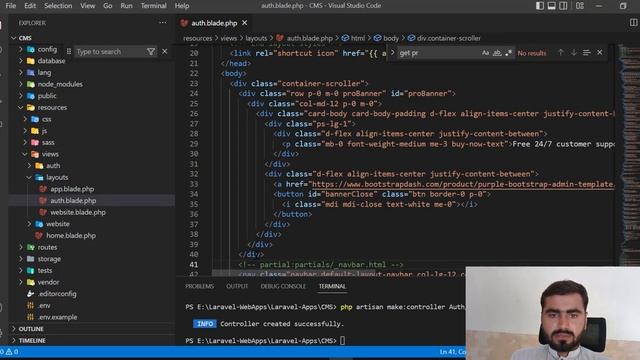Click line number 41 in the gutter

click(x=193, y=264)
